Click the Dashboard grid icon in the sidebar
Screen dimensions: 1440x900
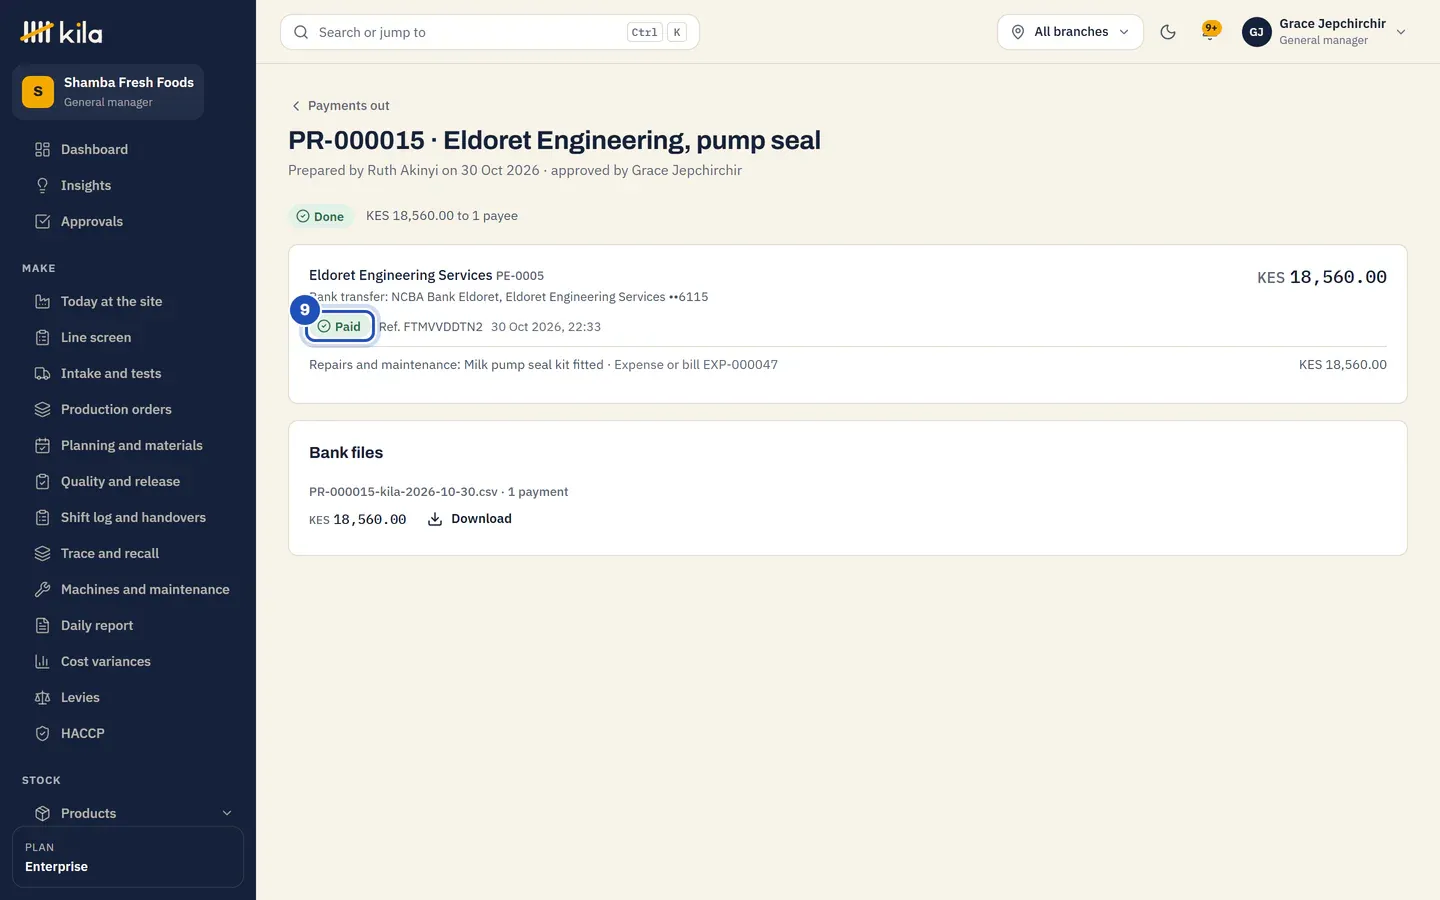tap(42, 149)
